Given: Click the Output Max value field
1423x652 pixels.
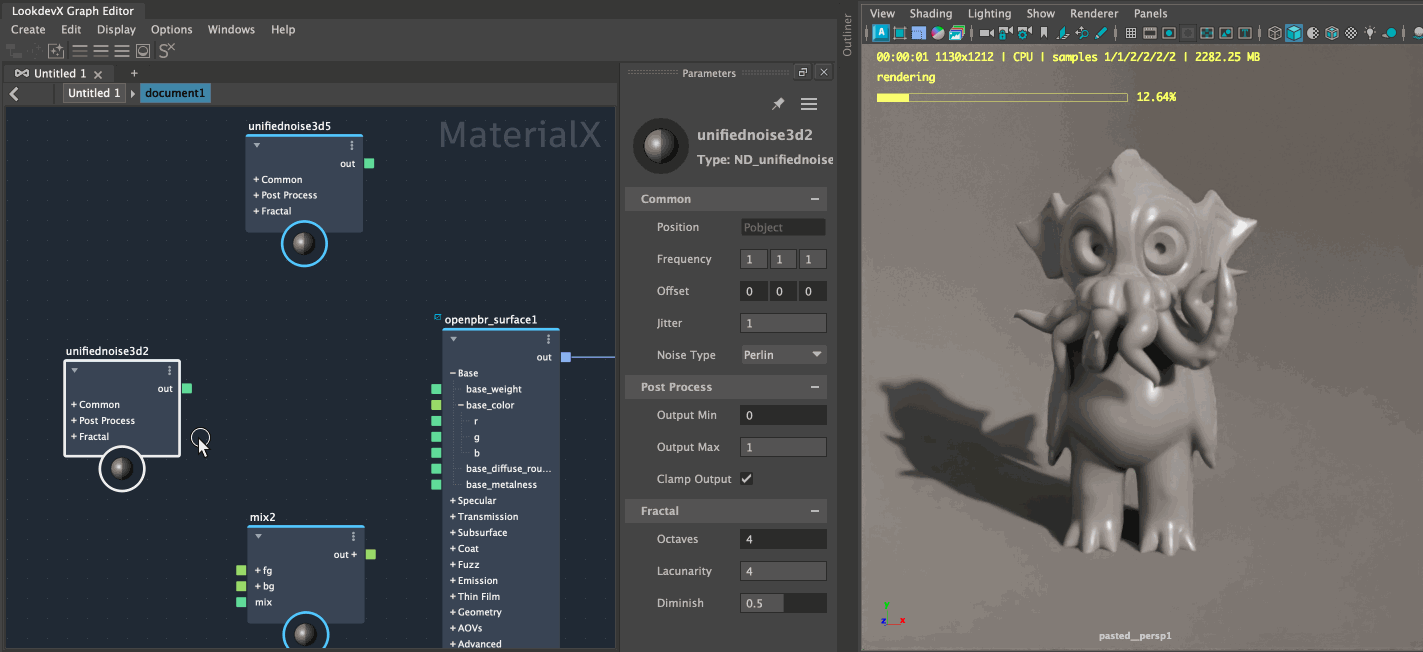Looking at the screenshot, I should click(x=784, y=447).
